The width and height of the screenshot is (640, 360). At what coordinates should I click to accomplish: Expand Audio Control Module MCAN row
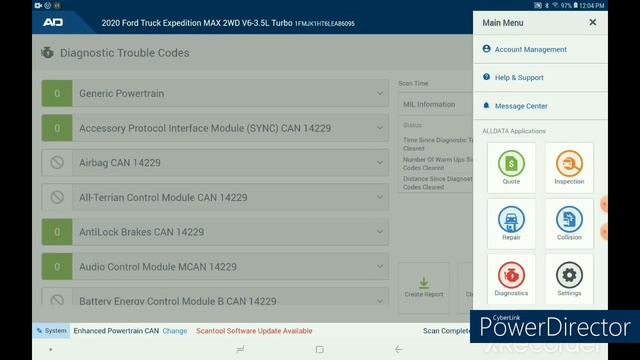(215, 267)
